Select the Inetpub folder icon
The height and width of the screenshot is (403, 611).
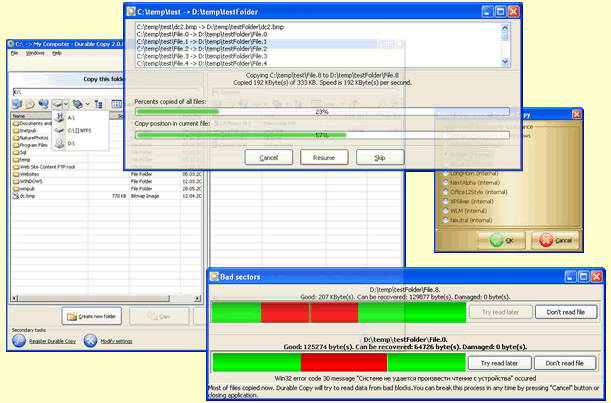tap(16, 131)
